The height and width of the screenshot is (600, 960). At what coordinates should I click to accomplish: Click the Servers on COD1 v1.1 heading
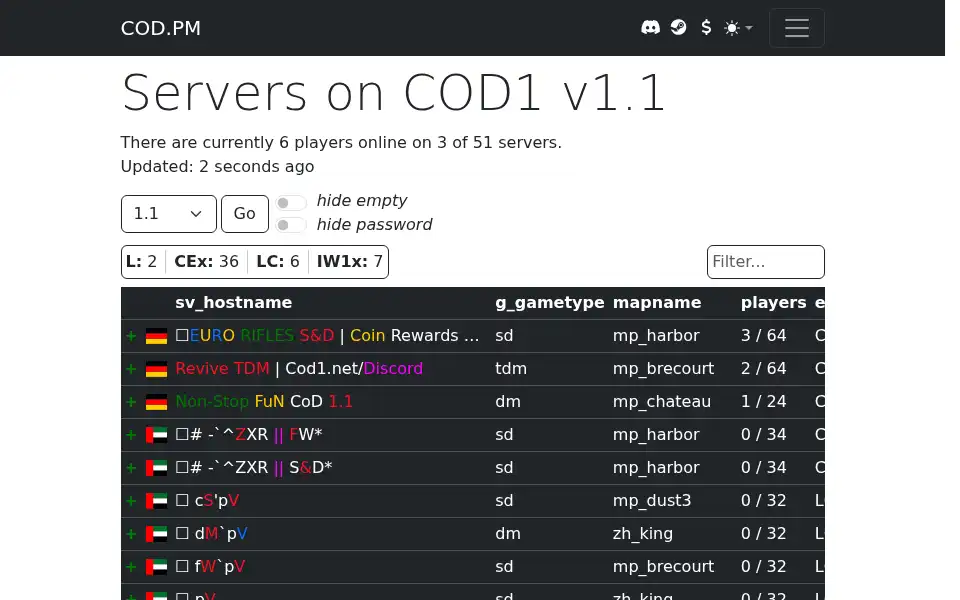point(393,92)
